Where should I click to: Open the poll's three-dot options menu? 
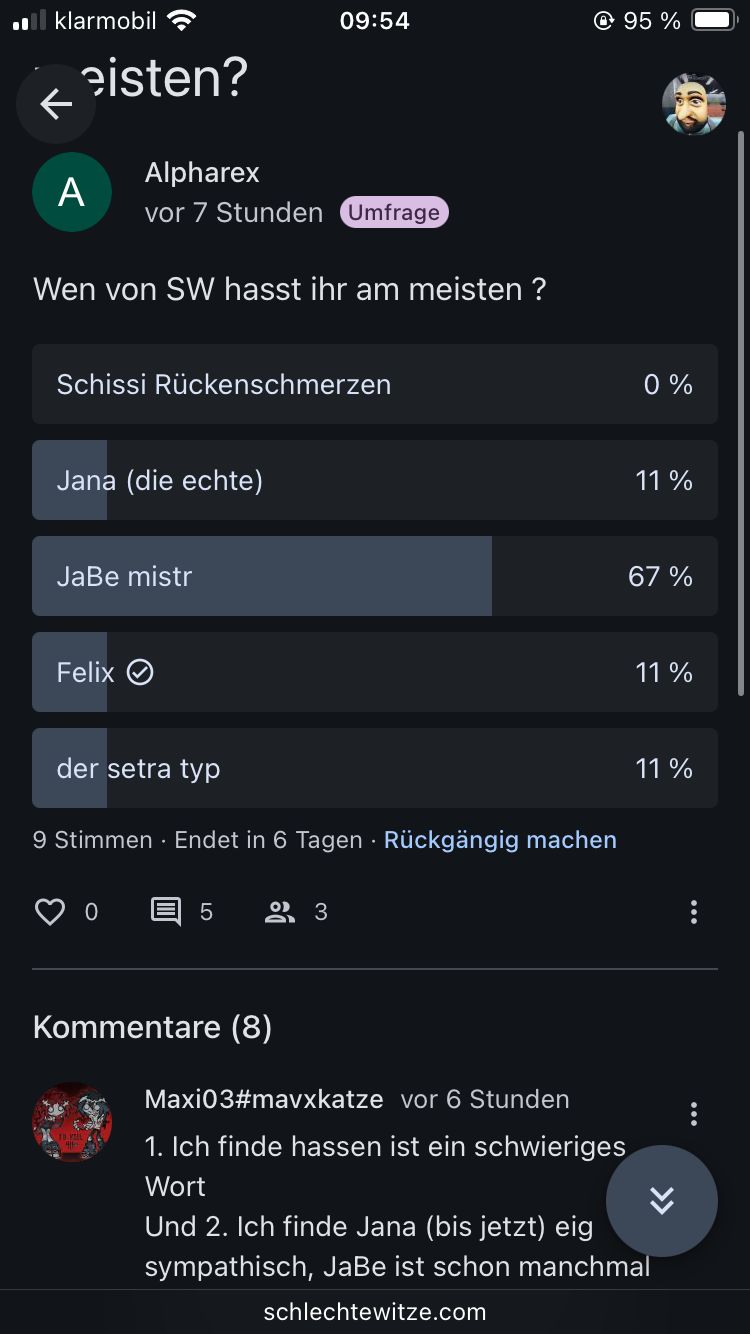click(693, 911)
